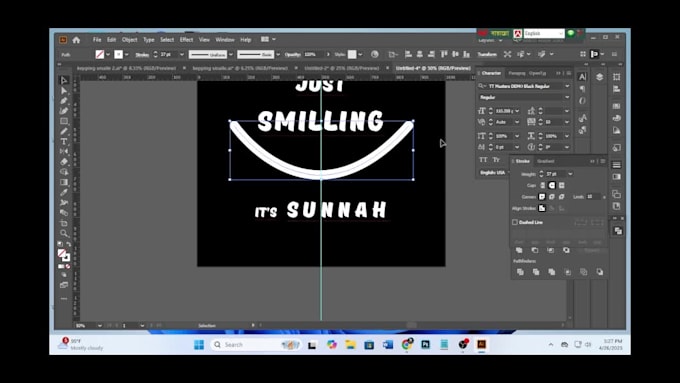The width and height of the screenshot is (680, 383).
Task: Switch to the Paragraph panel tab
Action: 517,73
